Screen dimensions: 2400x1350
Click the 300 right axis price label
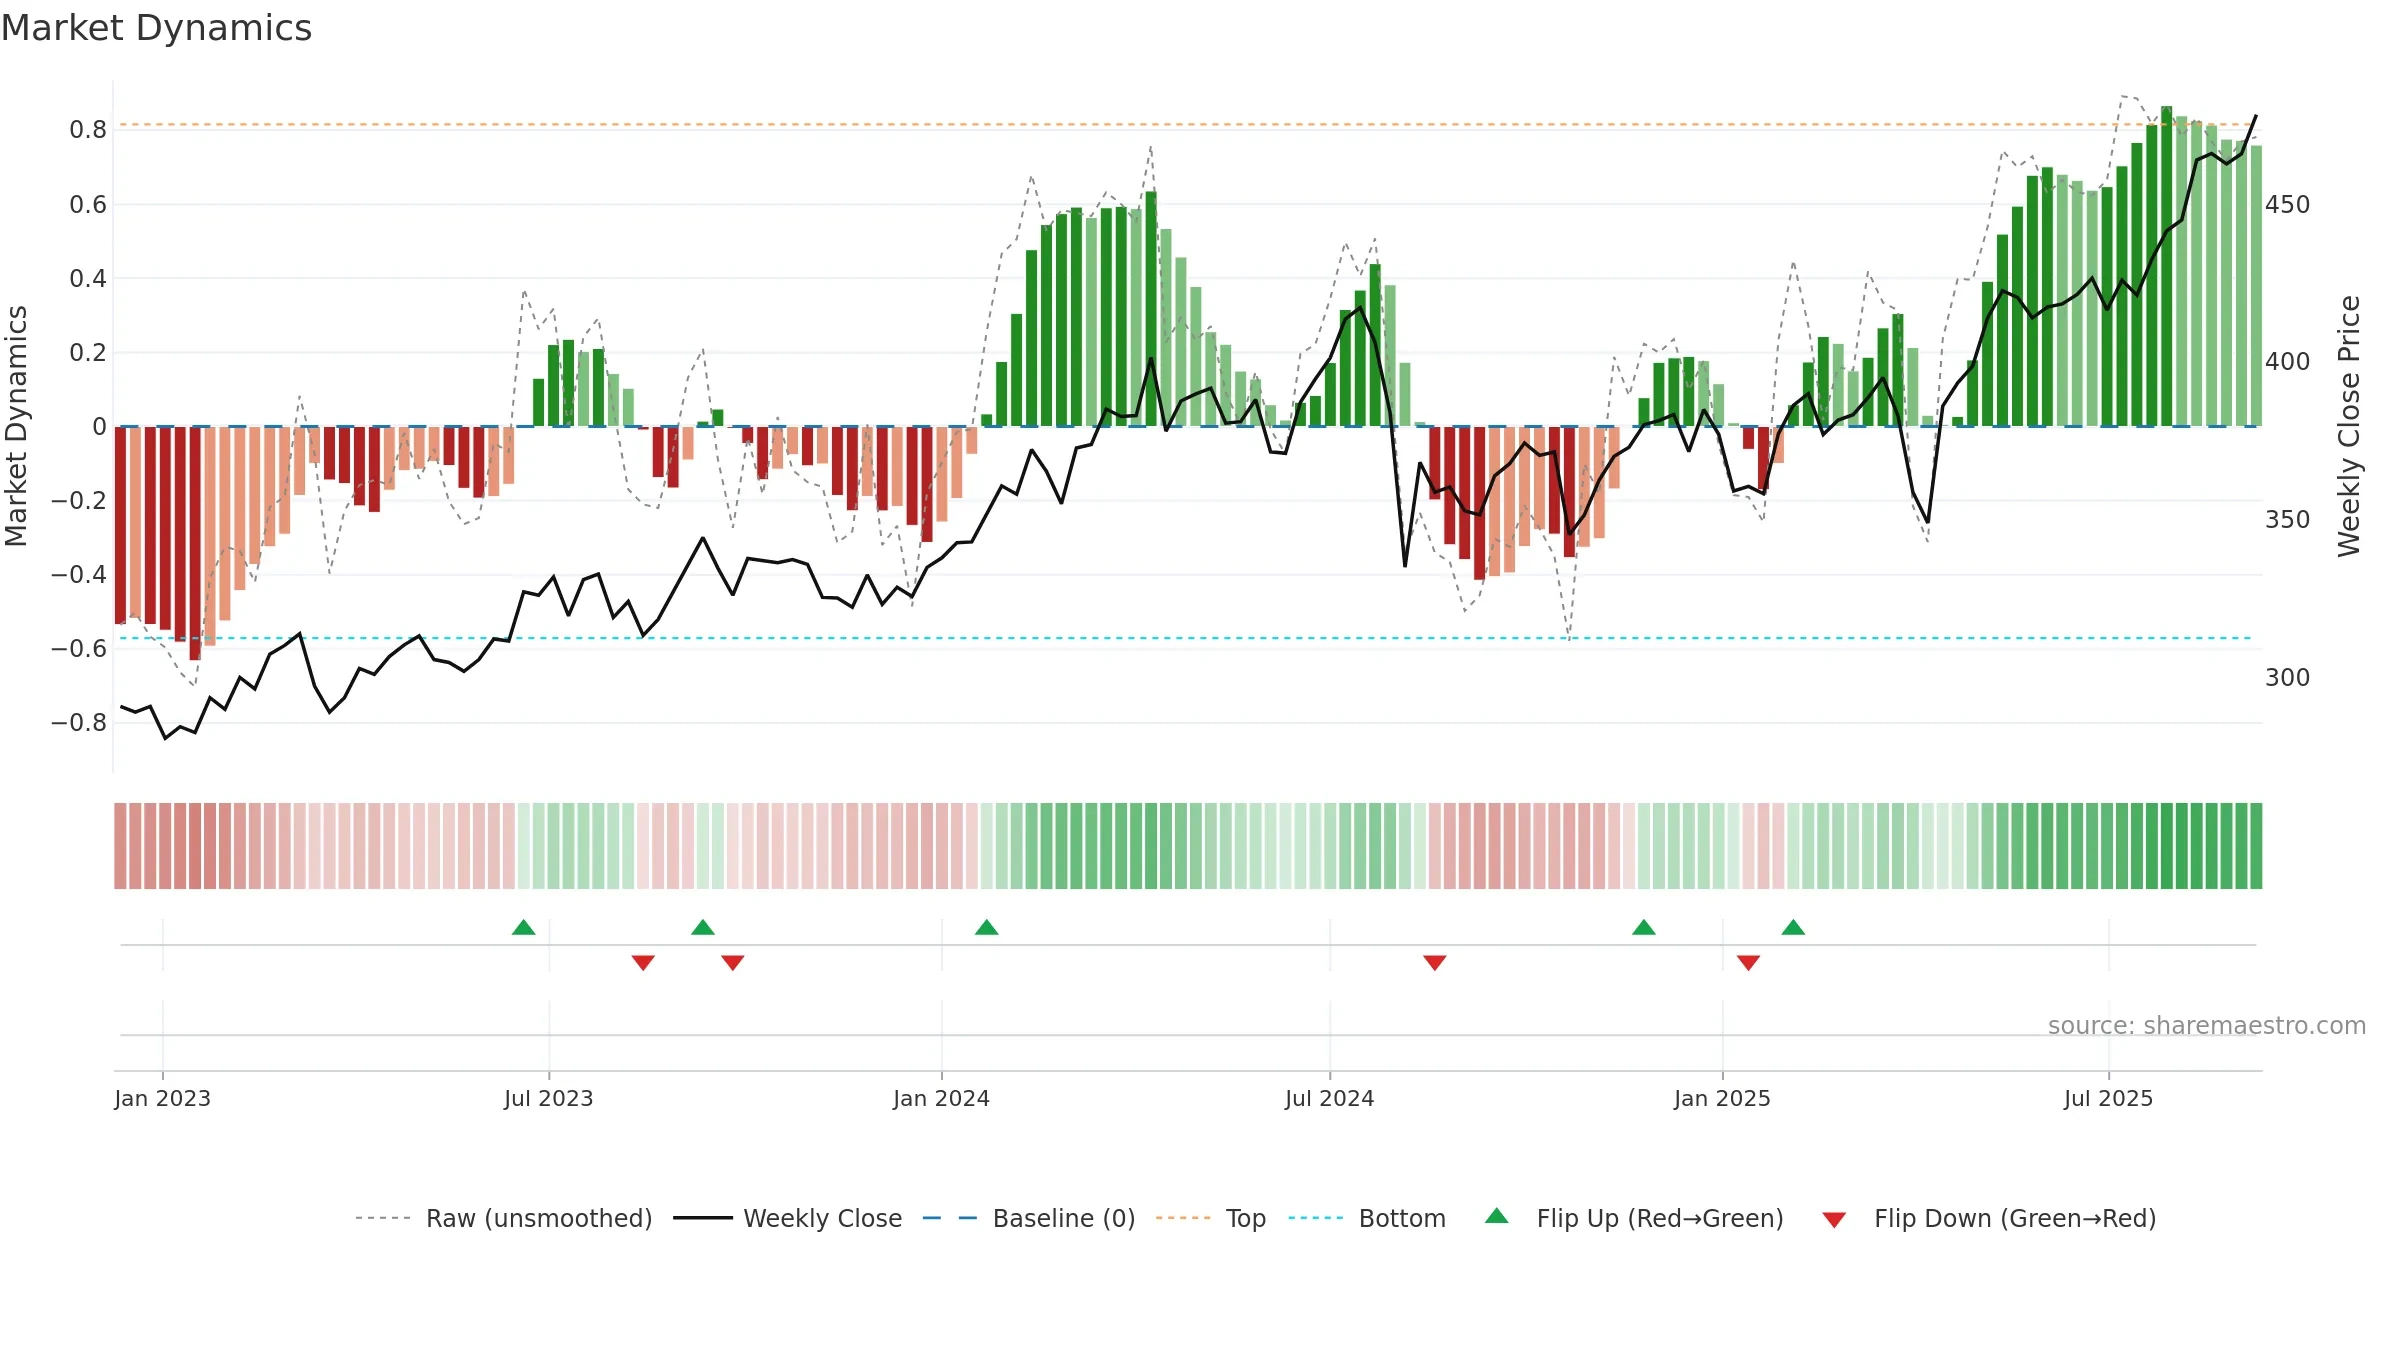coord(2288,678)
